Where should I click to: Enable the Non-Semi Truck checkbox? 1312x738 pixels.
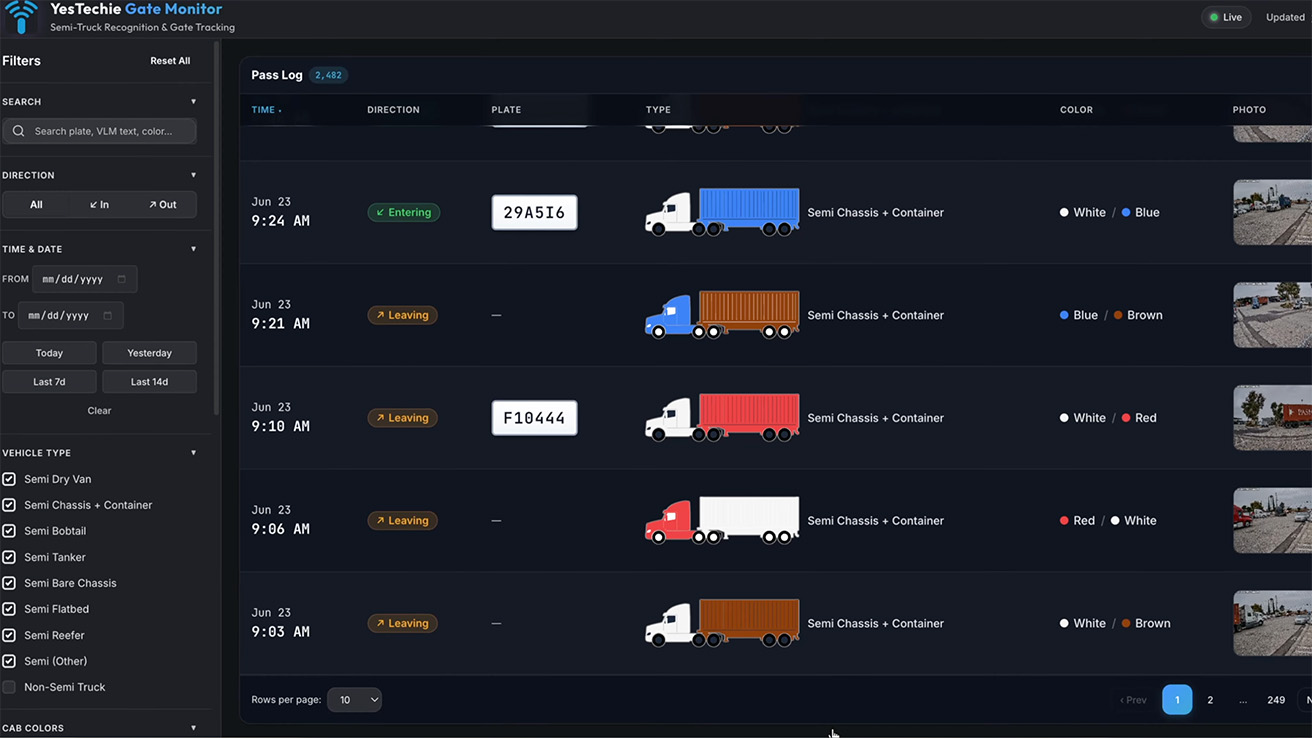coord(9,687)
